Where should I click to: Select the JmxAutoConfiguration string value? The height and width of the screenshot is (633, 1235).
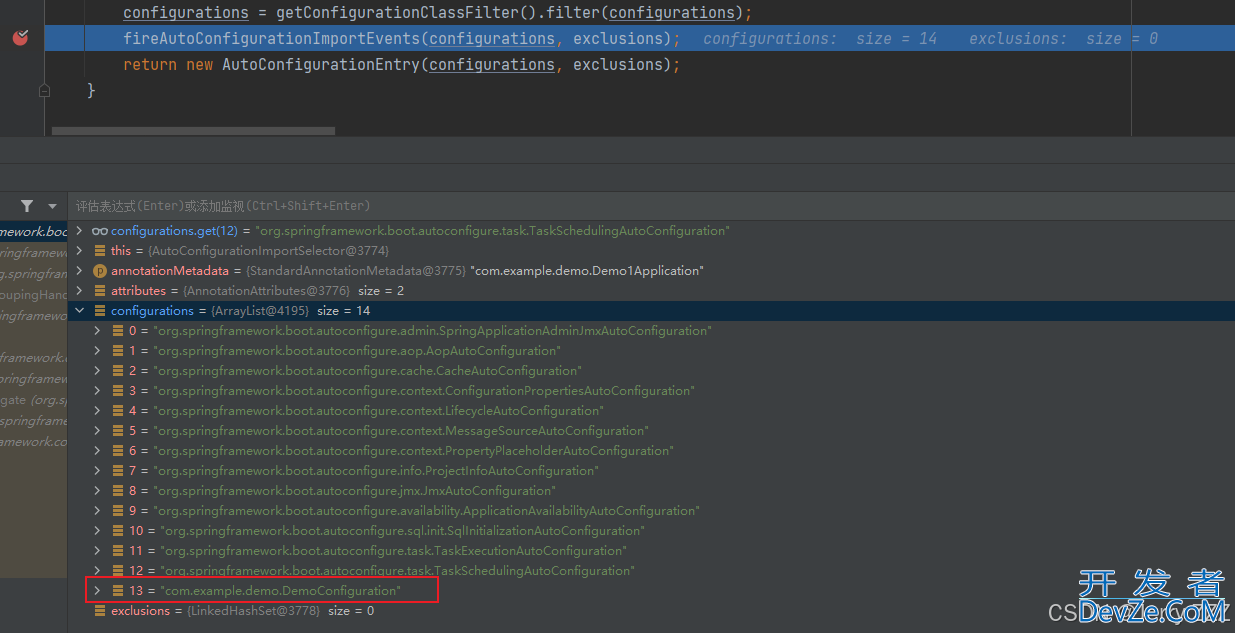tap(353, 491)
